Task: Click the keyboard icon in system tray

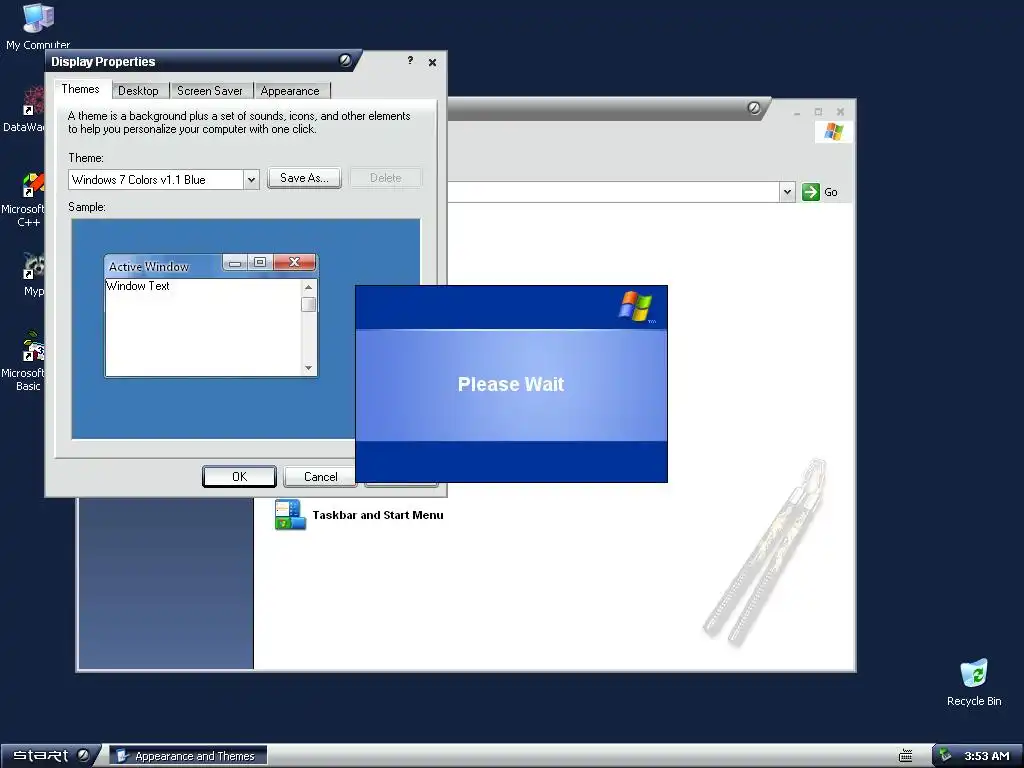Action: (x=905, y=756)
